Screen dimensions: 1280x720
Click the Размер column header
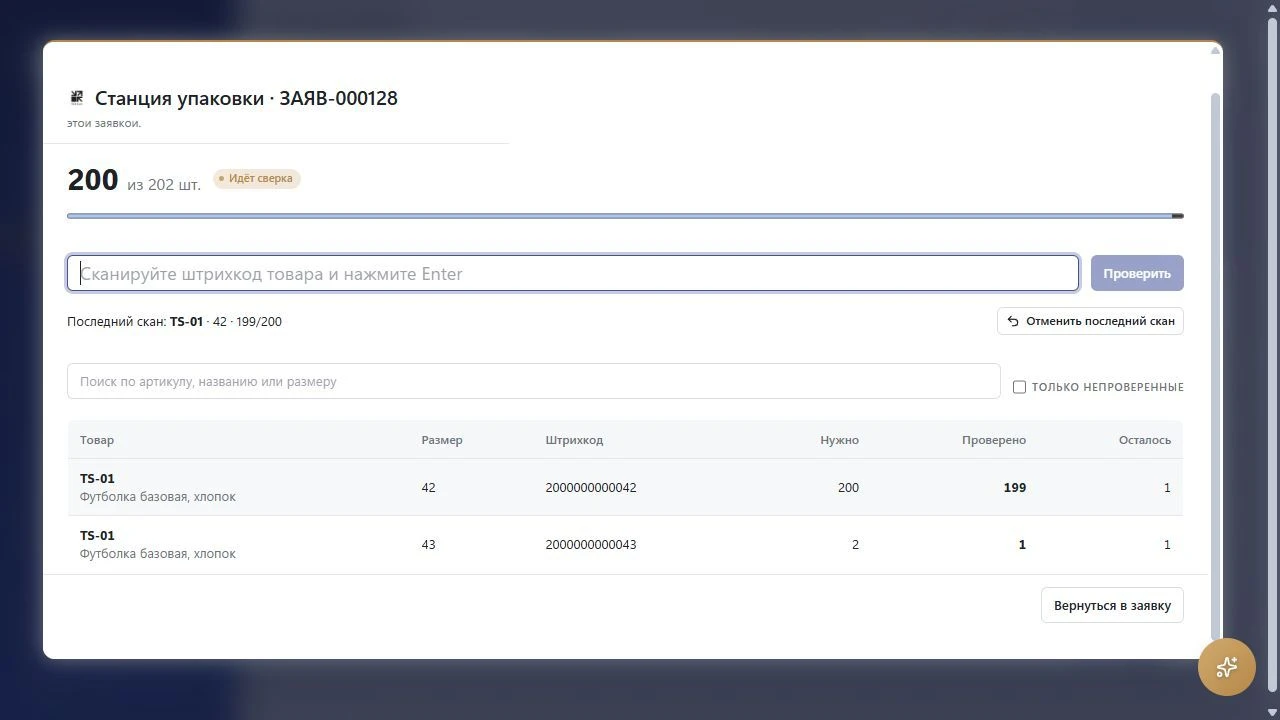point(442,440)
